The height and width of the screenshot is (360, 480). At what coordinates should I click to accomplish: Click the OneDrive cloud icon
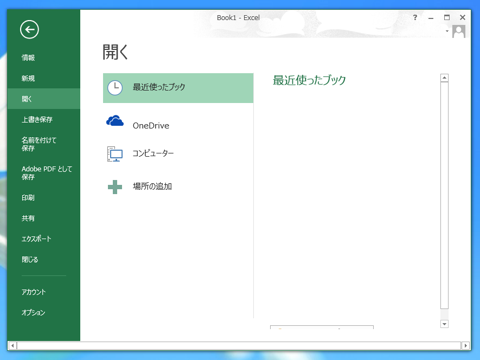click(115, 121)
